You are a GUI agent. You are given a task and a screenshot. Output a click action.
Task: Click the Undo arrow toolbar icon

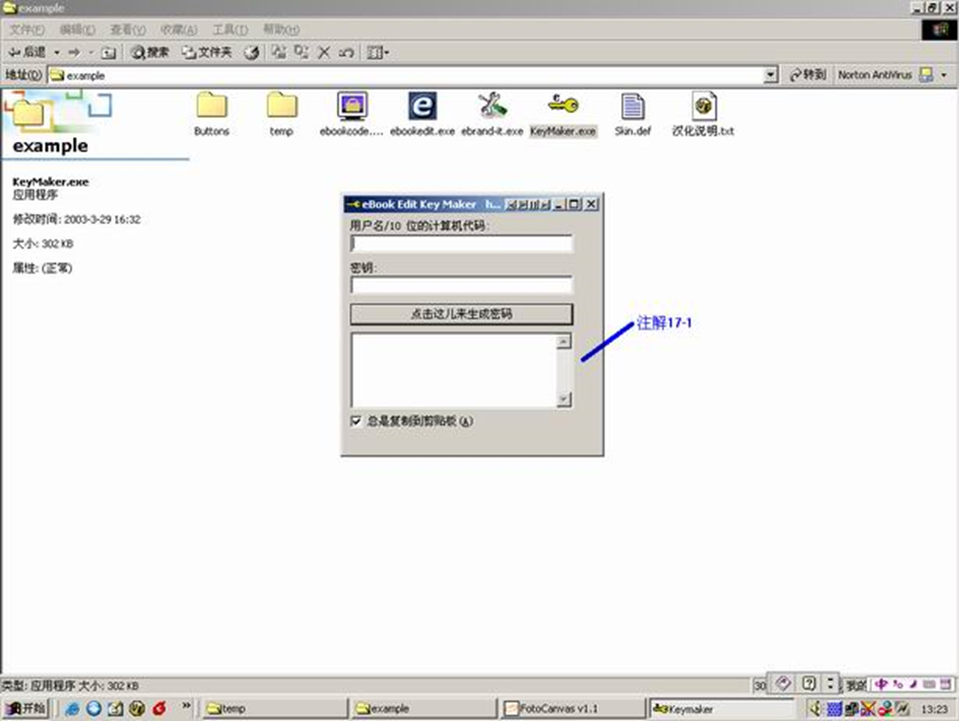(347, 52)
